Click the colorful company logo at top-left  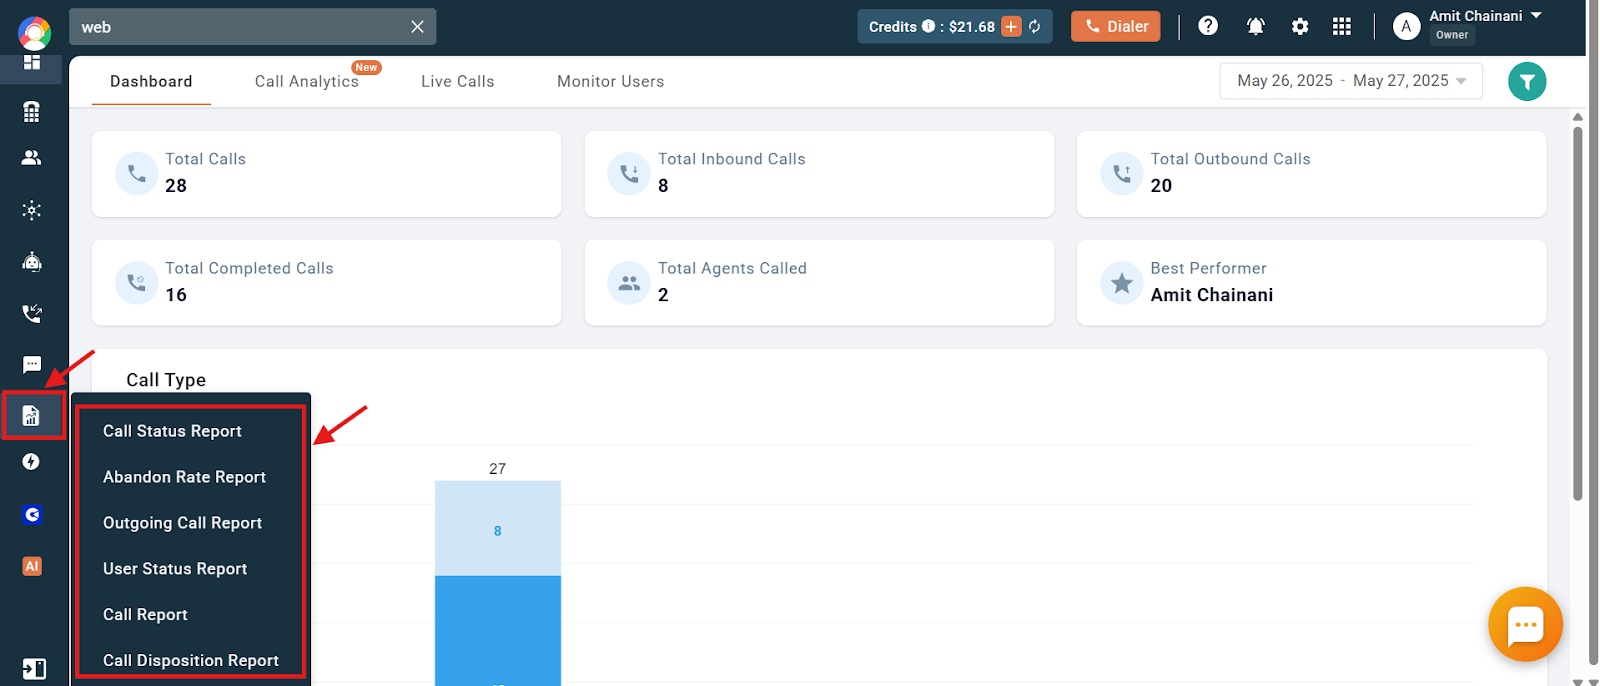click(x=34, y=33)
